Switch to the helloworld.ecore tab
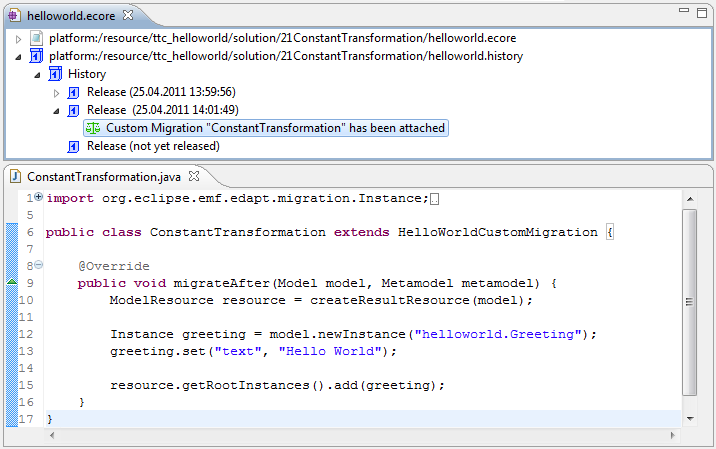The height and width of the screenshot is (449, 716). tap(71, 16)
